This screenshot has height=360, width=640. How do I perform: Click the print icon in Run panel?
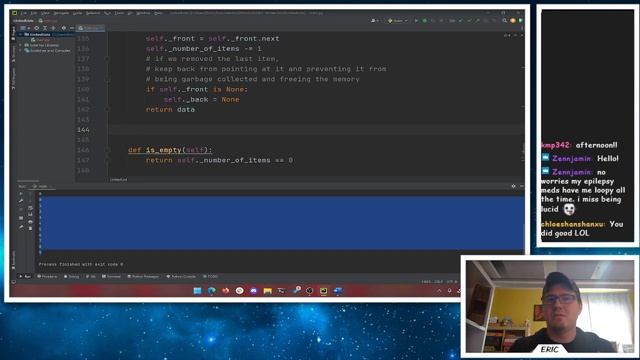point(30,222)
